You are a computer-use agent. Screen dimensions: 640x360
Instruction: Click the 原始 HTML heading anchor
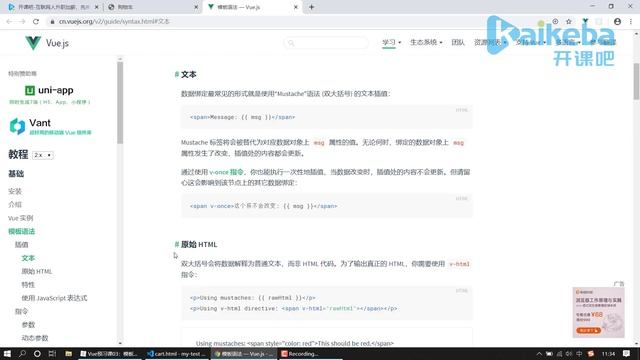(x=177, y=244)
